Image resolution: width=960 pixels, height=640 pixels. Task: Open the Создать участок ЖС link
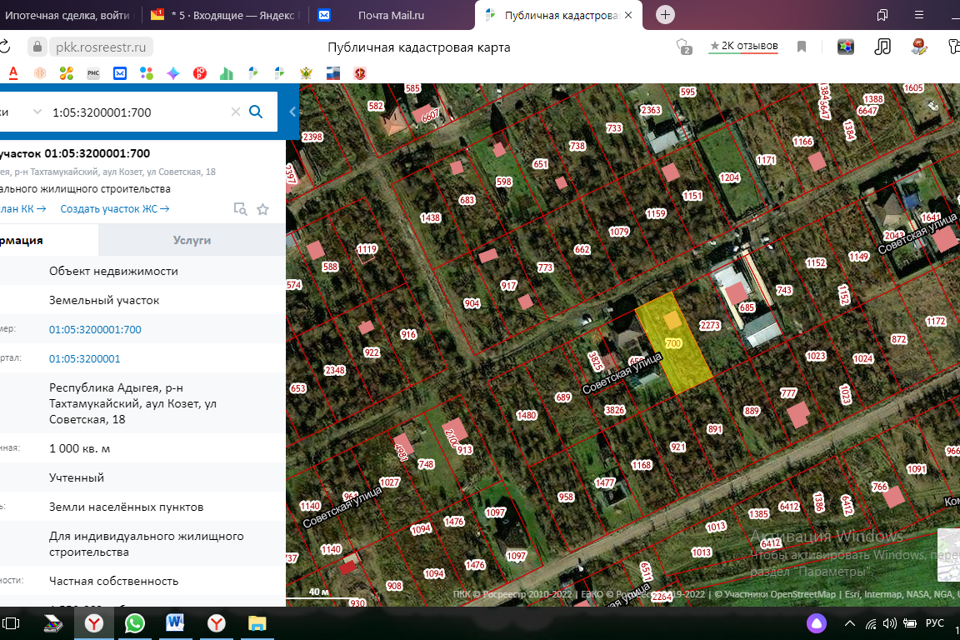pyautogui.click(x=114, y=209)
